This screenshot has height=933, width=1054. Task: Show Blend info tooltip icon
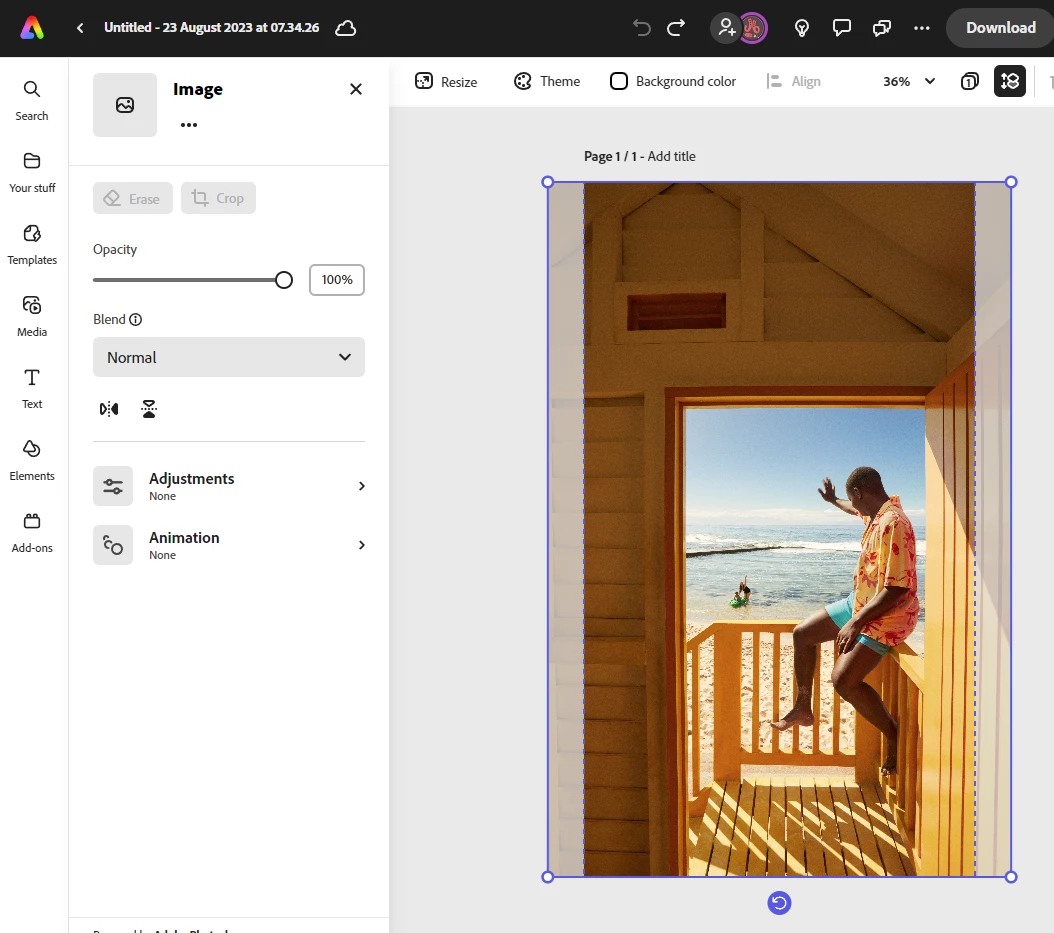tap(136, 319)
